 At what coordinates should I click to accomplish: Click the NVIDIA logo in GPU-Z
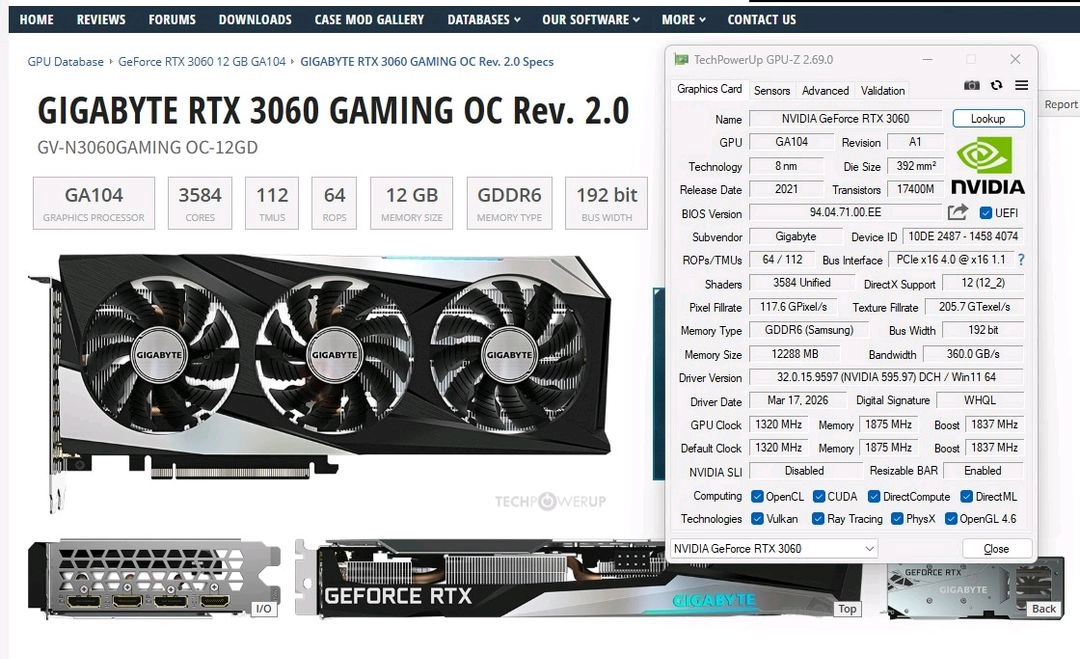tap(988, 165)
